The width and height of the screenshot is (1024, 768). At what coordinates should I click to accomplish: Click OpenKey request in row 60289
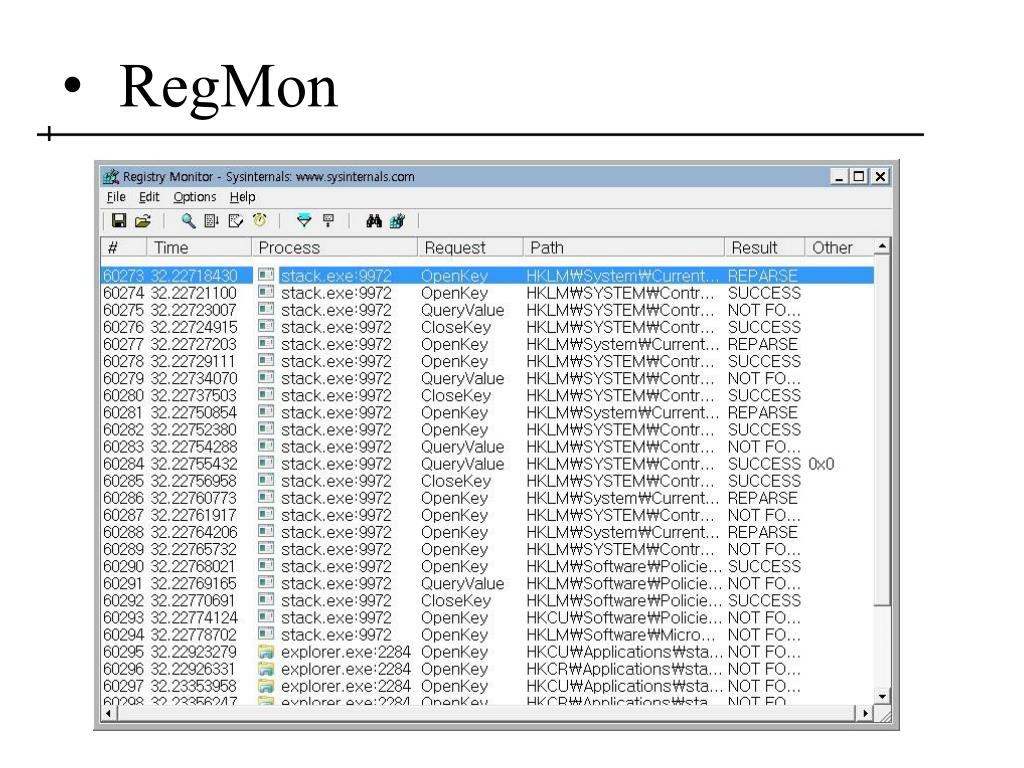pyautogui.click(x=455, y=549)
